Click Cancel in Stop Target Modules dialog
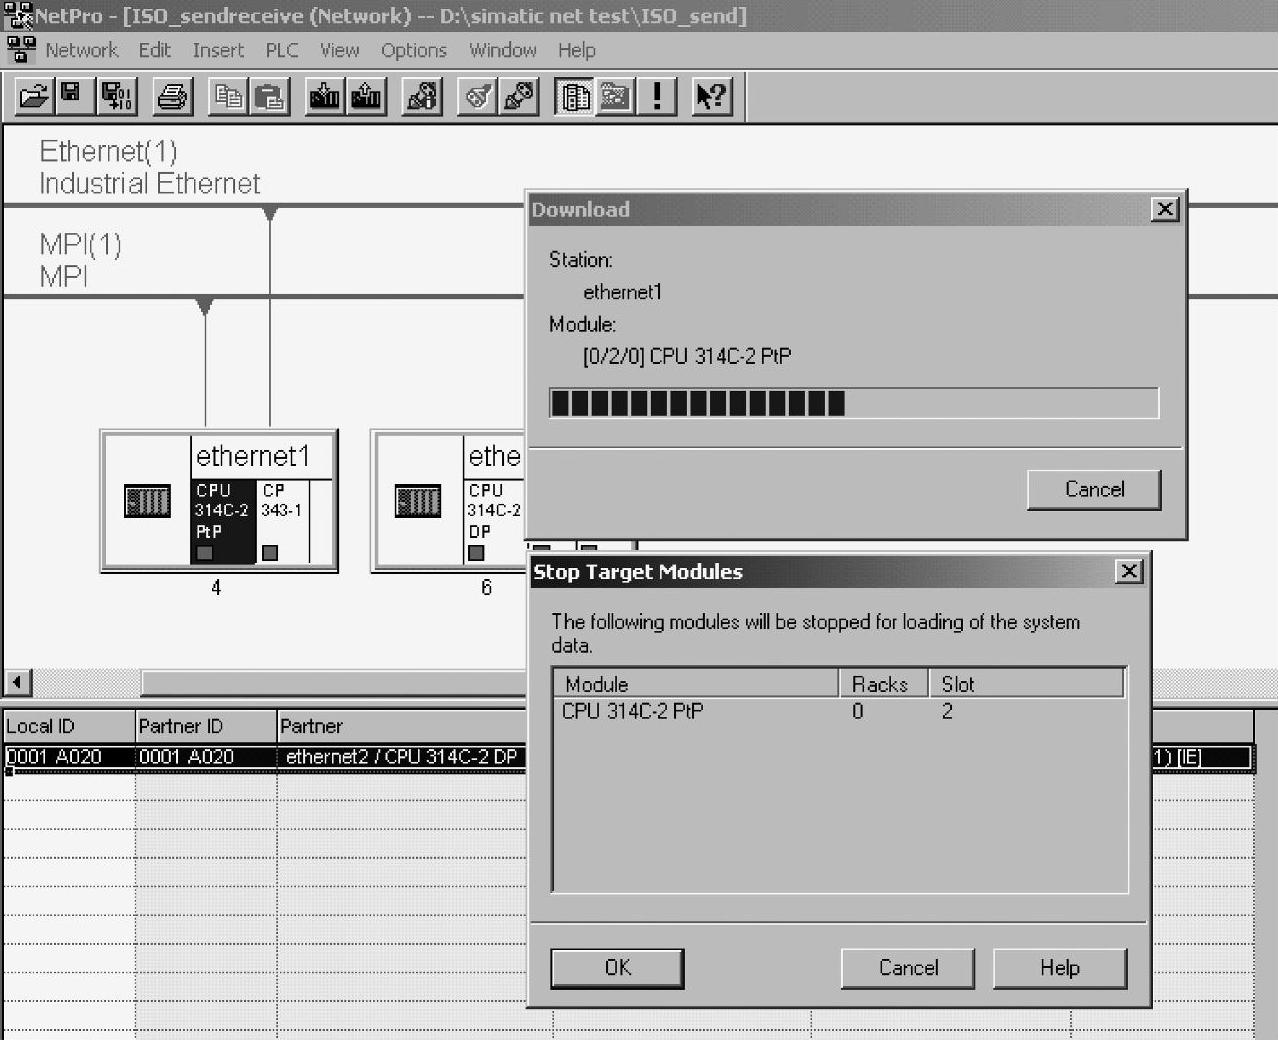 point(908,968)
